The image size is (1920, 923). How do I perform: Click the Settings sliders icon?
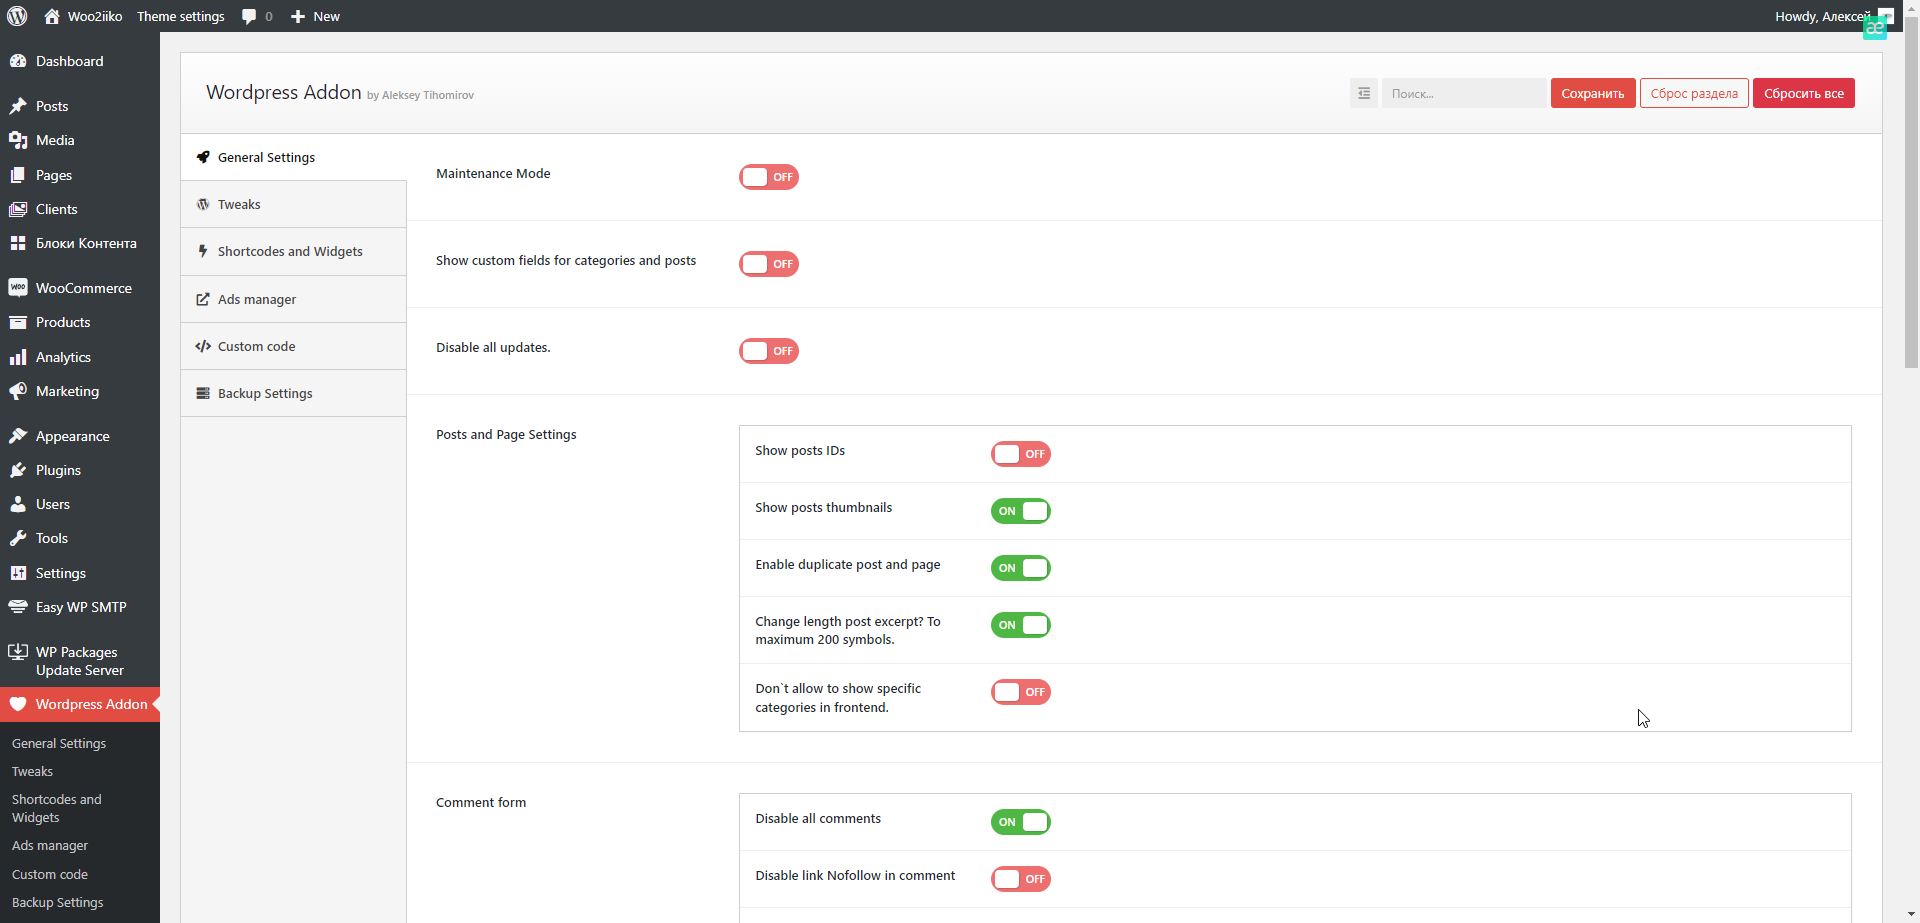click(18, 573)
